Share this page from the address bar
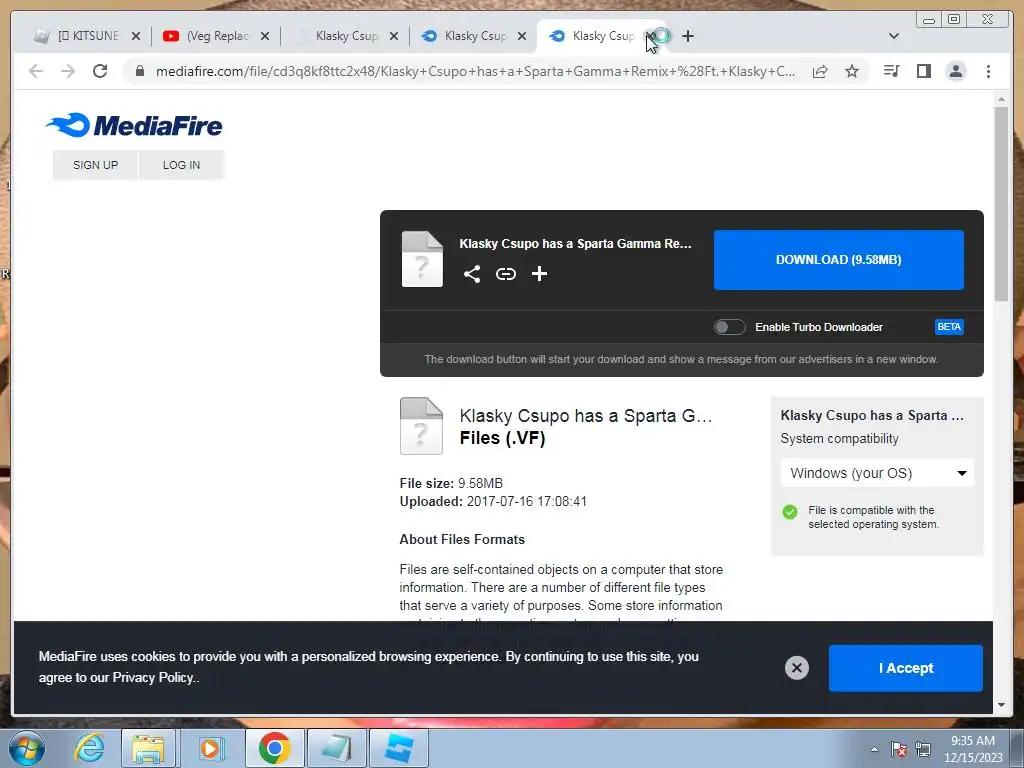Image resolution: width=1024 pixels, height=768 pixels. coord(820,71)
